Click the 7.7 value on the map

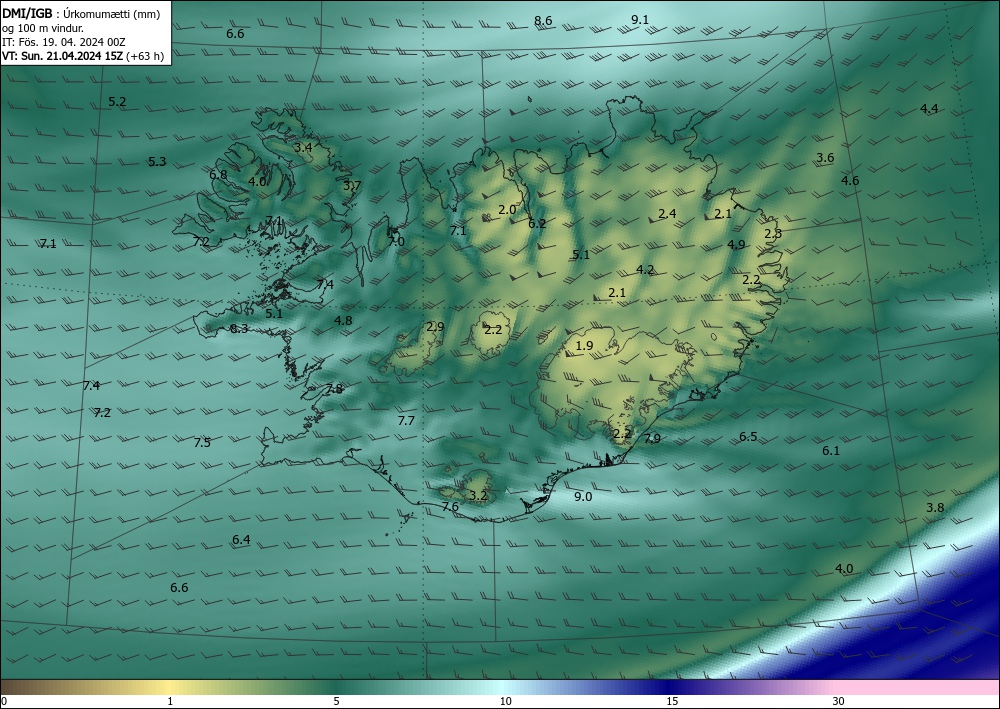(406, 420)
